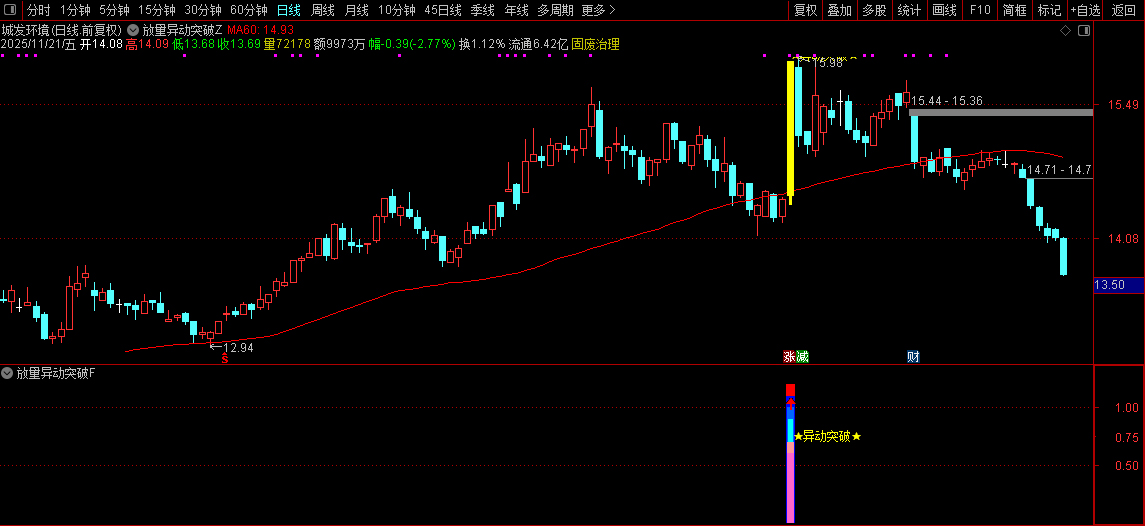The image size is (1145, 526).
Task: Click the 固废治理 sector link
Action: click(x=595, y=44)
